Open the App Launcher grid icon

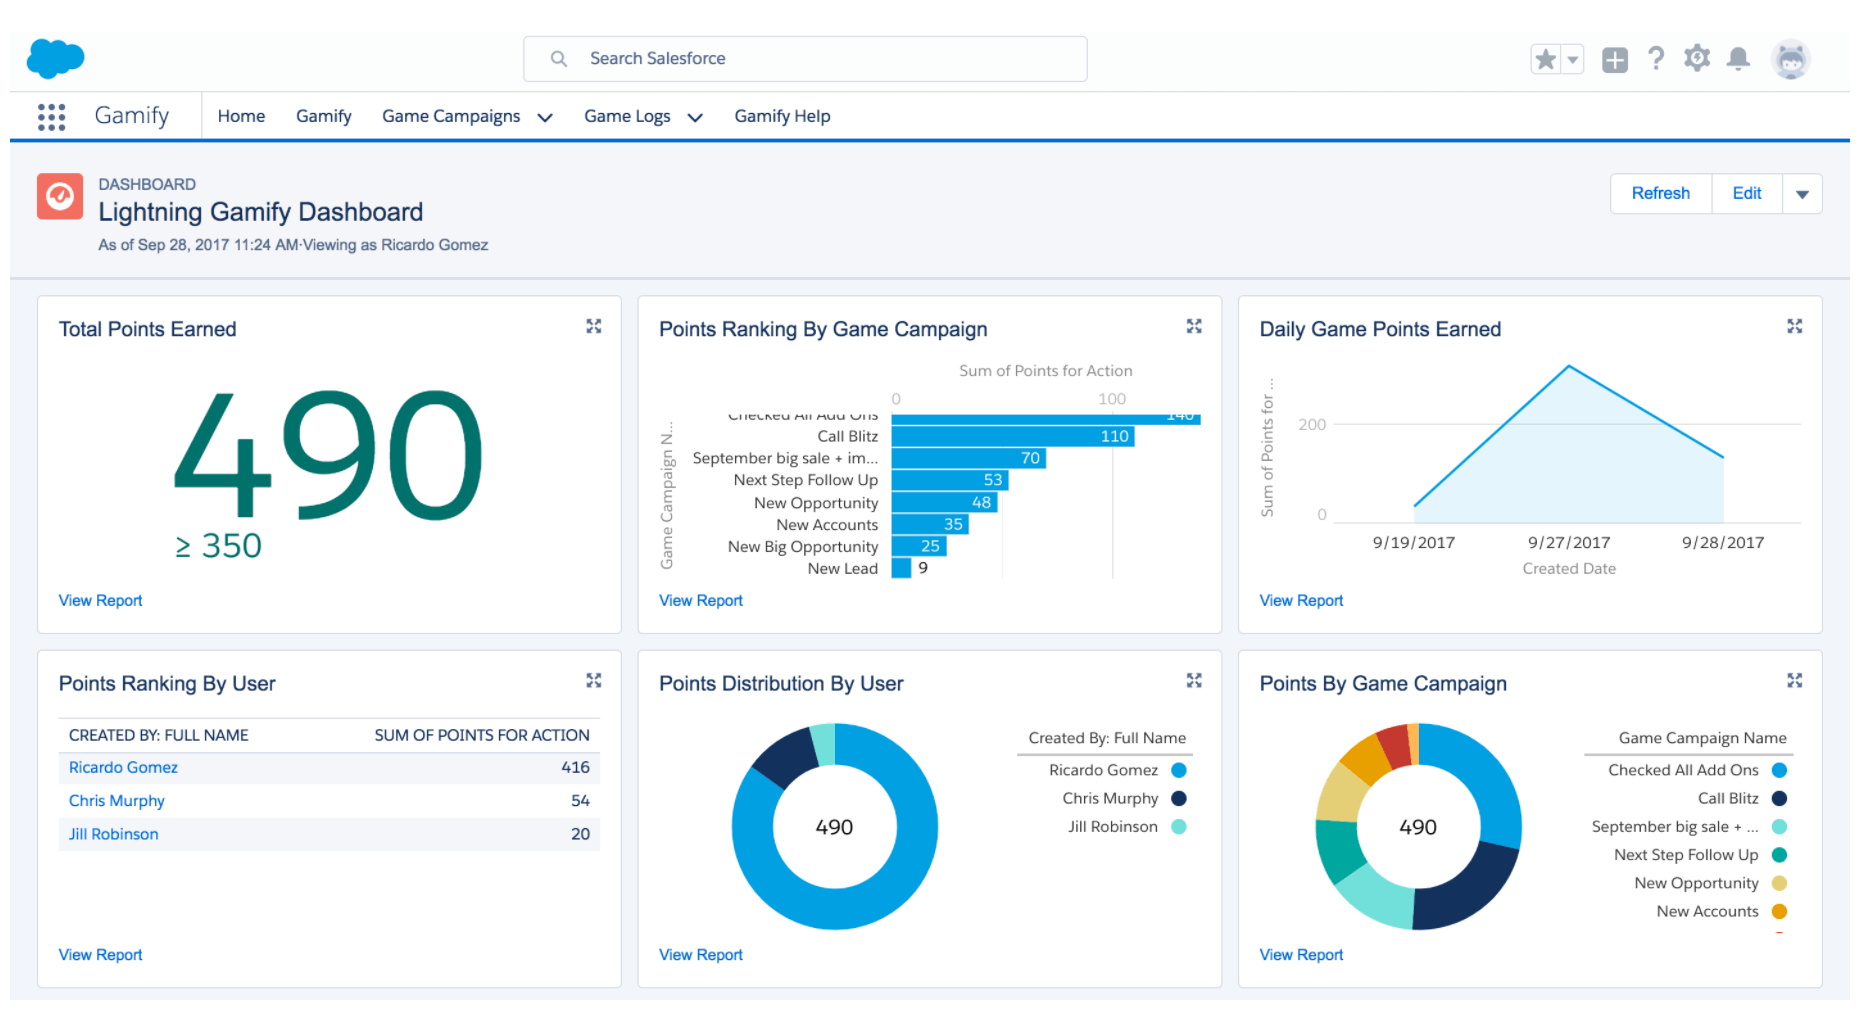point(51,117)
